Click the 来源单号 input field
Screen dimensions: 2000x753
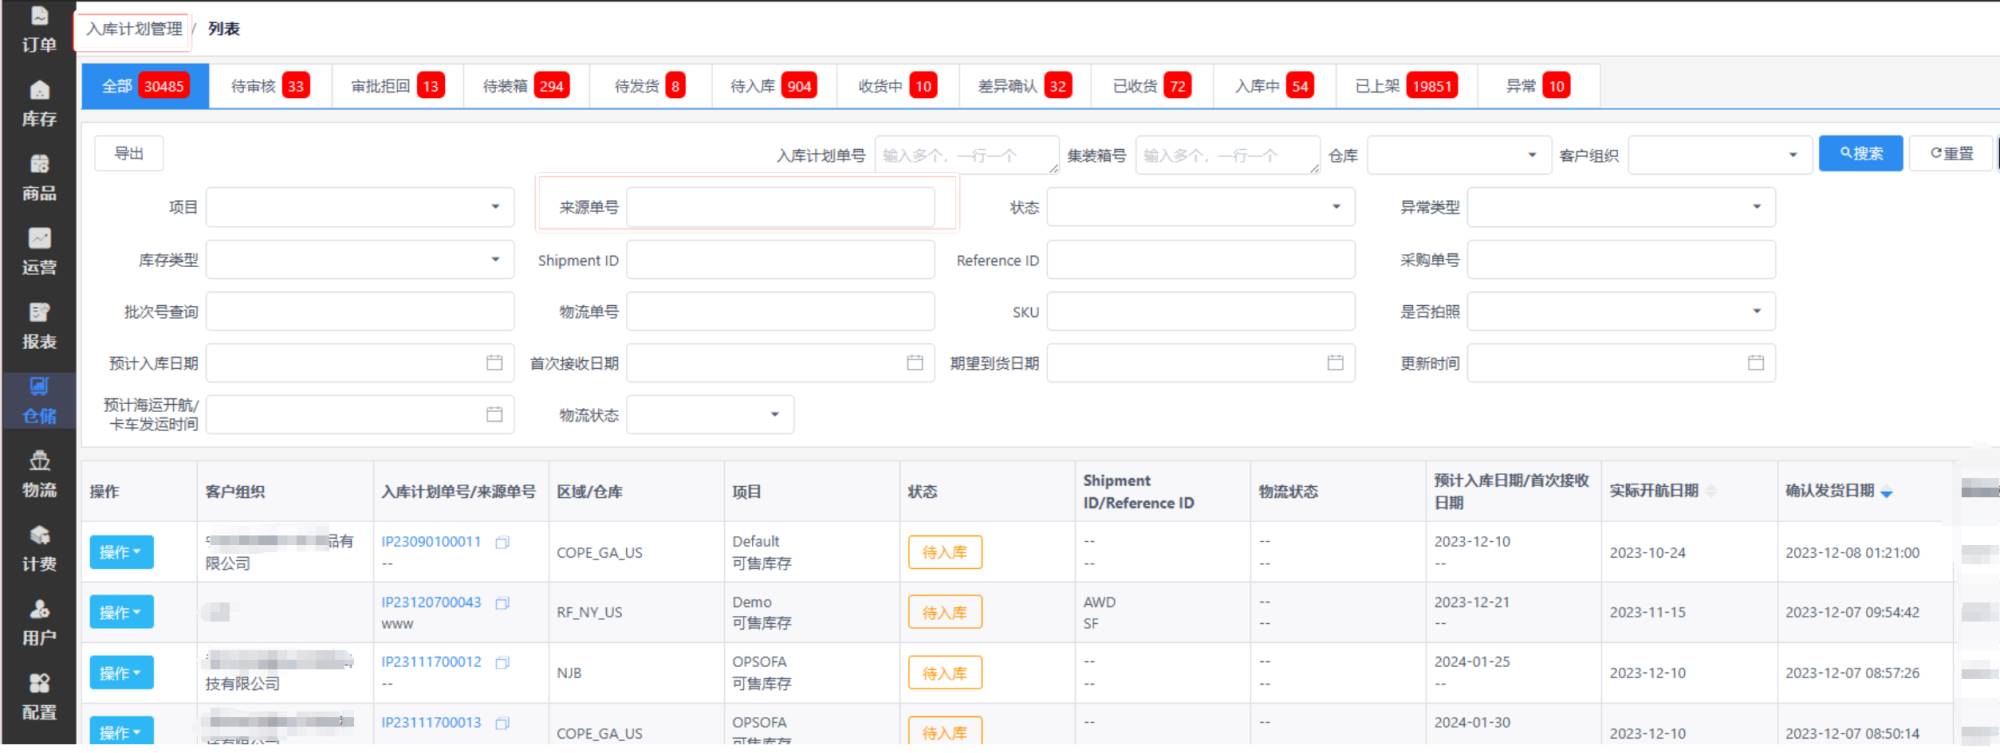pyautogui.click(x=780, y=207)
